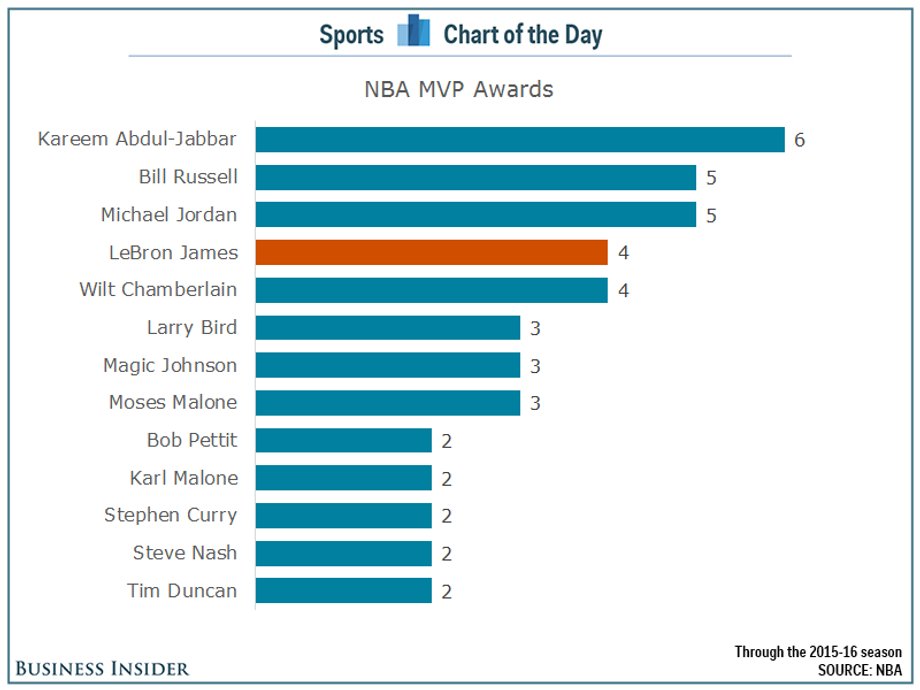Screen dimensions: 920x690
Task: Select the Tim Duncan bar
Action: (x=344, y=590)
